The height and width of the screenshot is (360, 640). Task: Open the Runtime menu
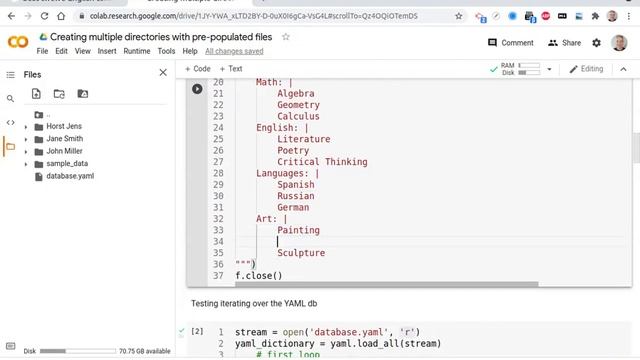137,51
